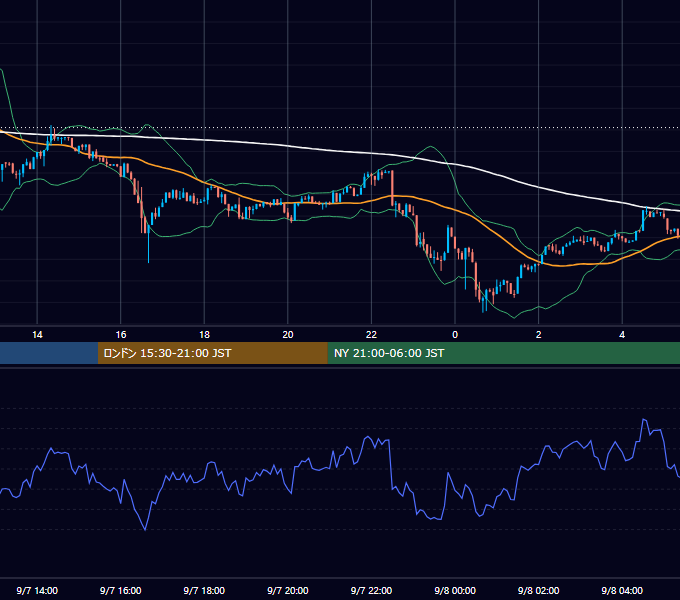
Task: Click the 9/8 02:00 time label
Action: pyautogui.click(x=539, y=591)
